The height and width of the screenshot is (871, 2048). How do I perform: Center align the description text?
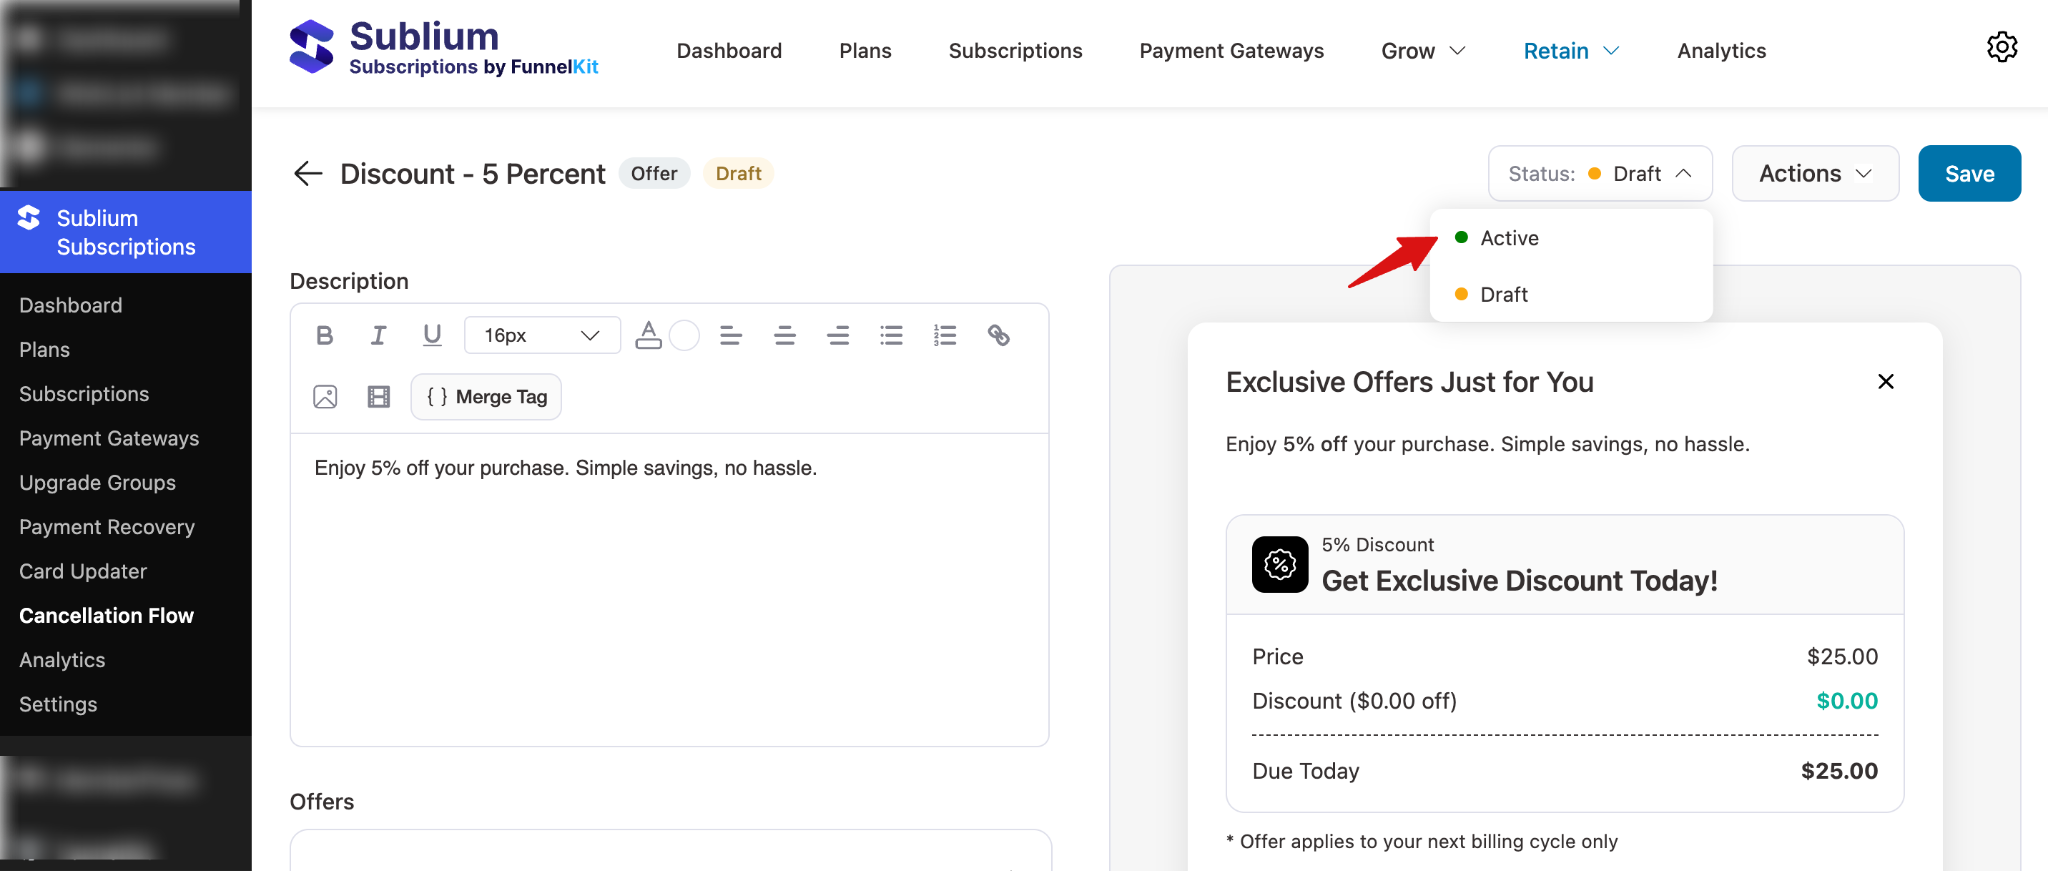(x=785, y=336)
